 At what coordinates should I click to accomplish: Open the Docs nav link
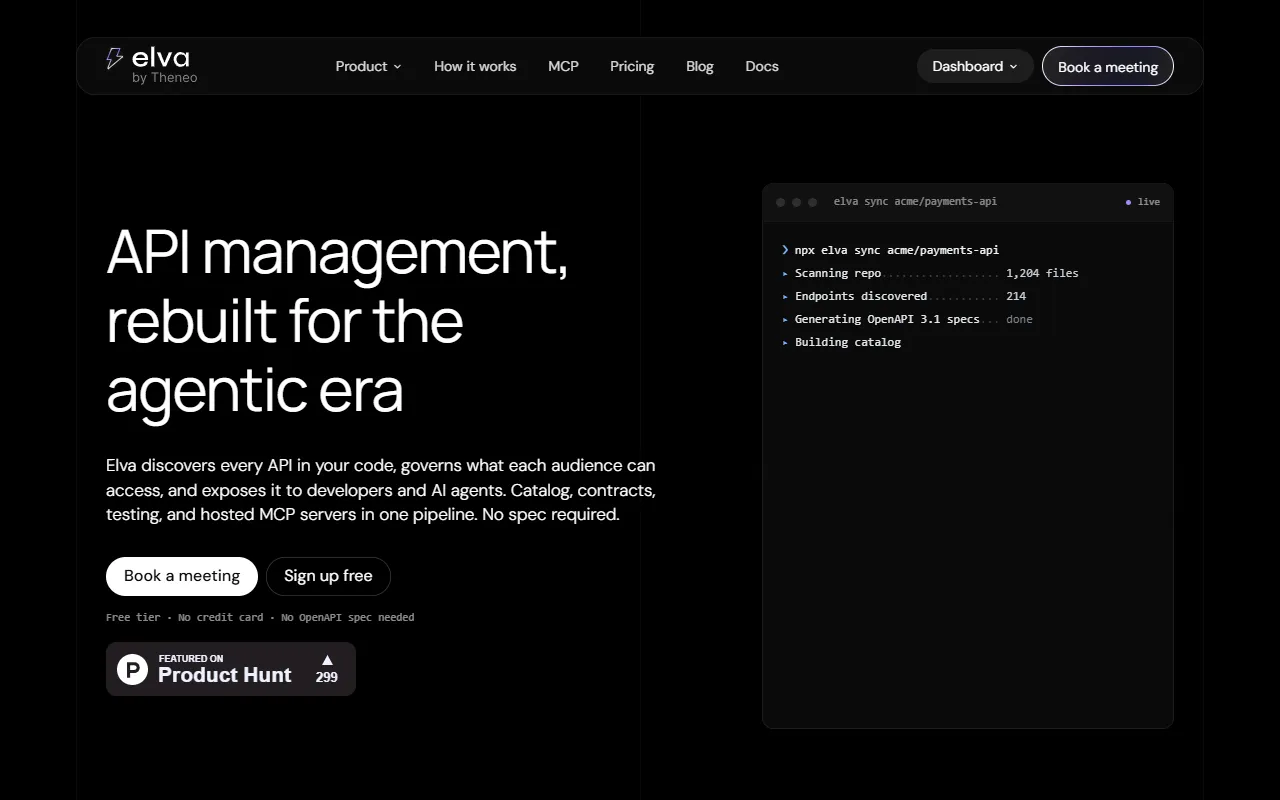tap(762, 66)
